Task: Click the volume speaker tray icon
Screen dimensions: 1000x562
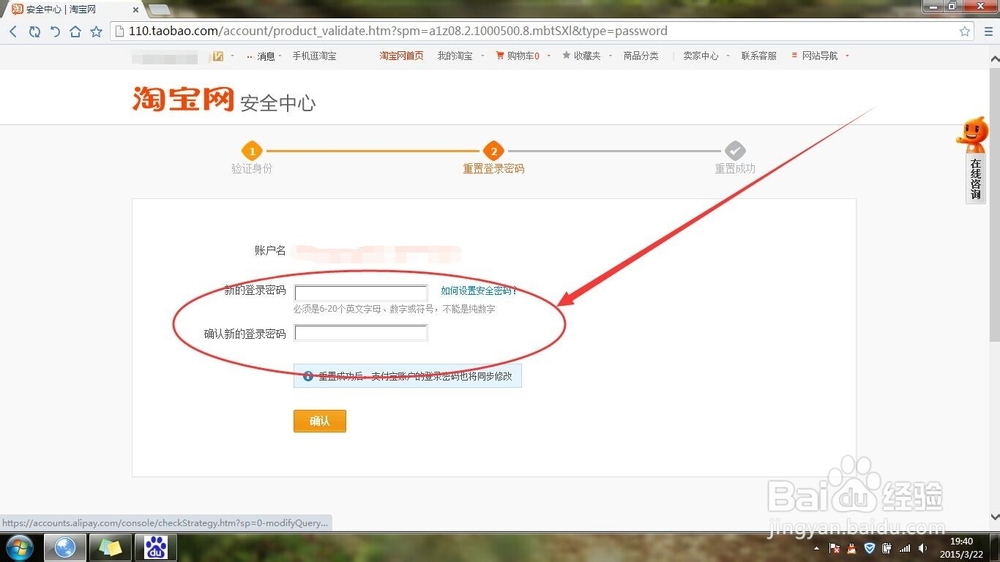Action: click(x=922, y=549)
